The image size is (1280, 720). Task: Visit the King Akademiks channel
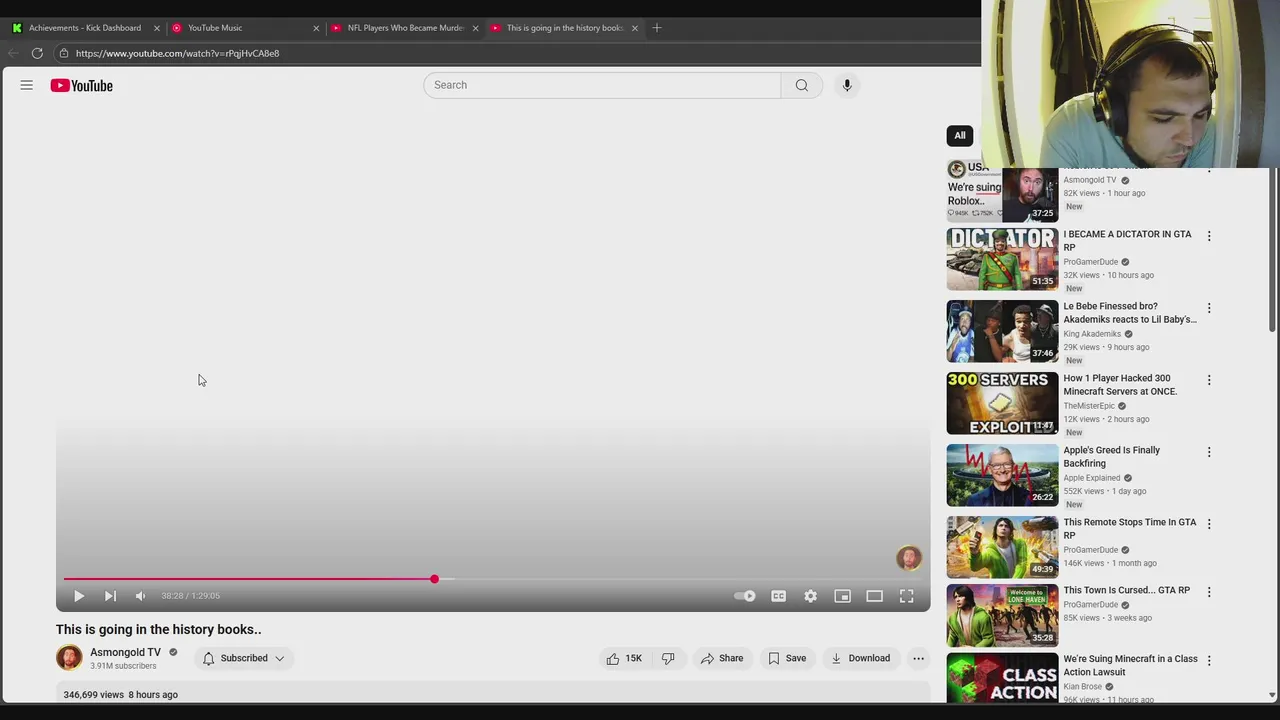(1092, 334)
